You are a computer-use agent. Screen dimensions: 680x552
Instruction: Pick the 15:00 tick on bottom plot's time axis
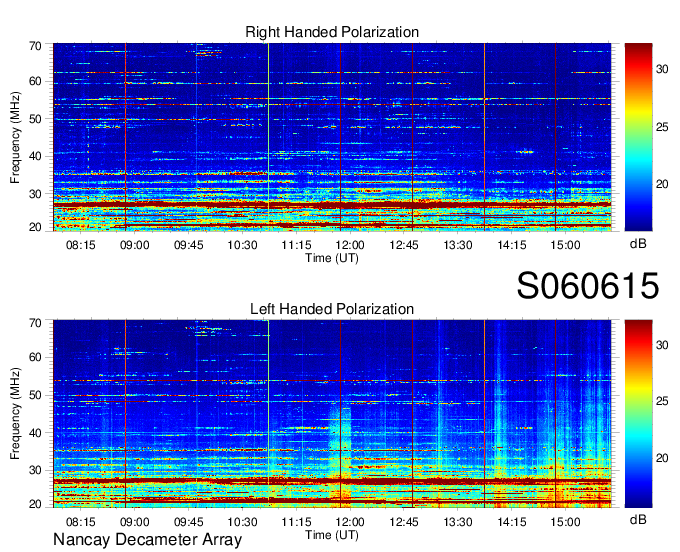point(566,522)
